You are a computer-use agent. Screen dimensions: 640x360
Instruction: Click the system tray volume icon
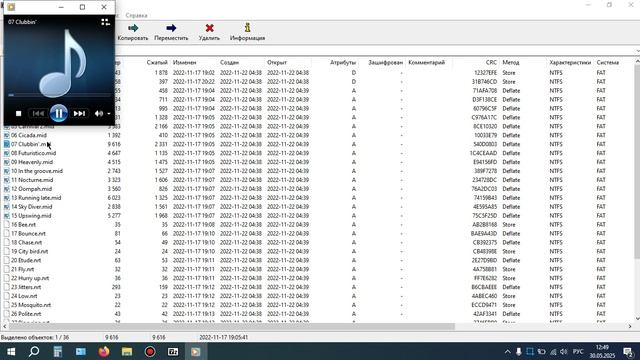point(564,352)
